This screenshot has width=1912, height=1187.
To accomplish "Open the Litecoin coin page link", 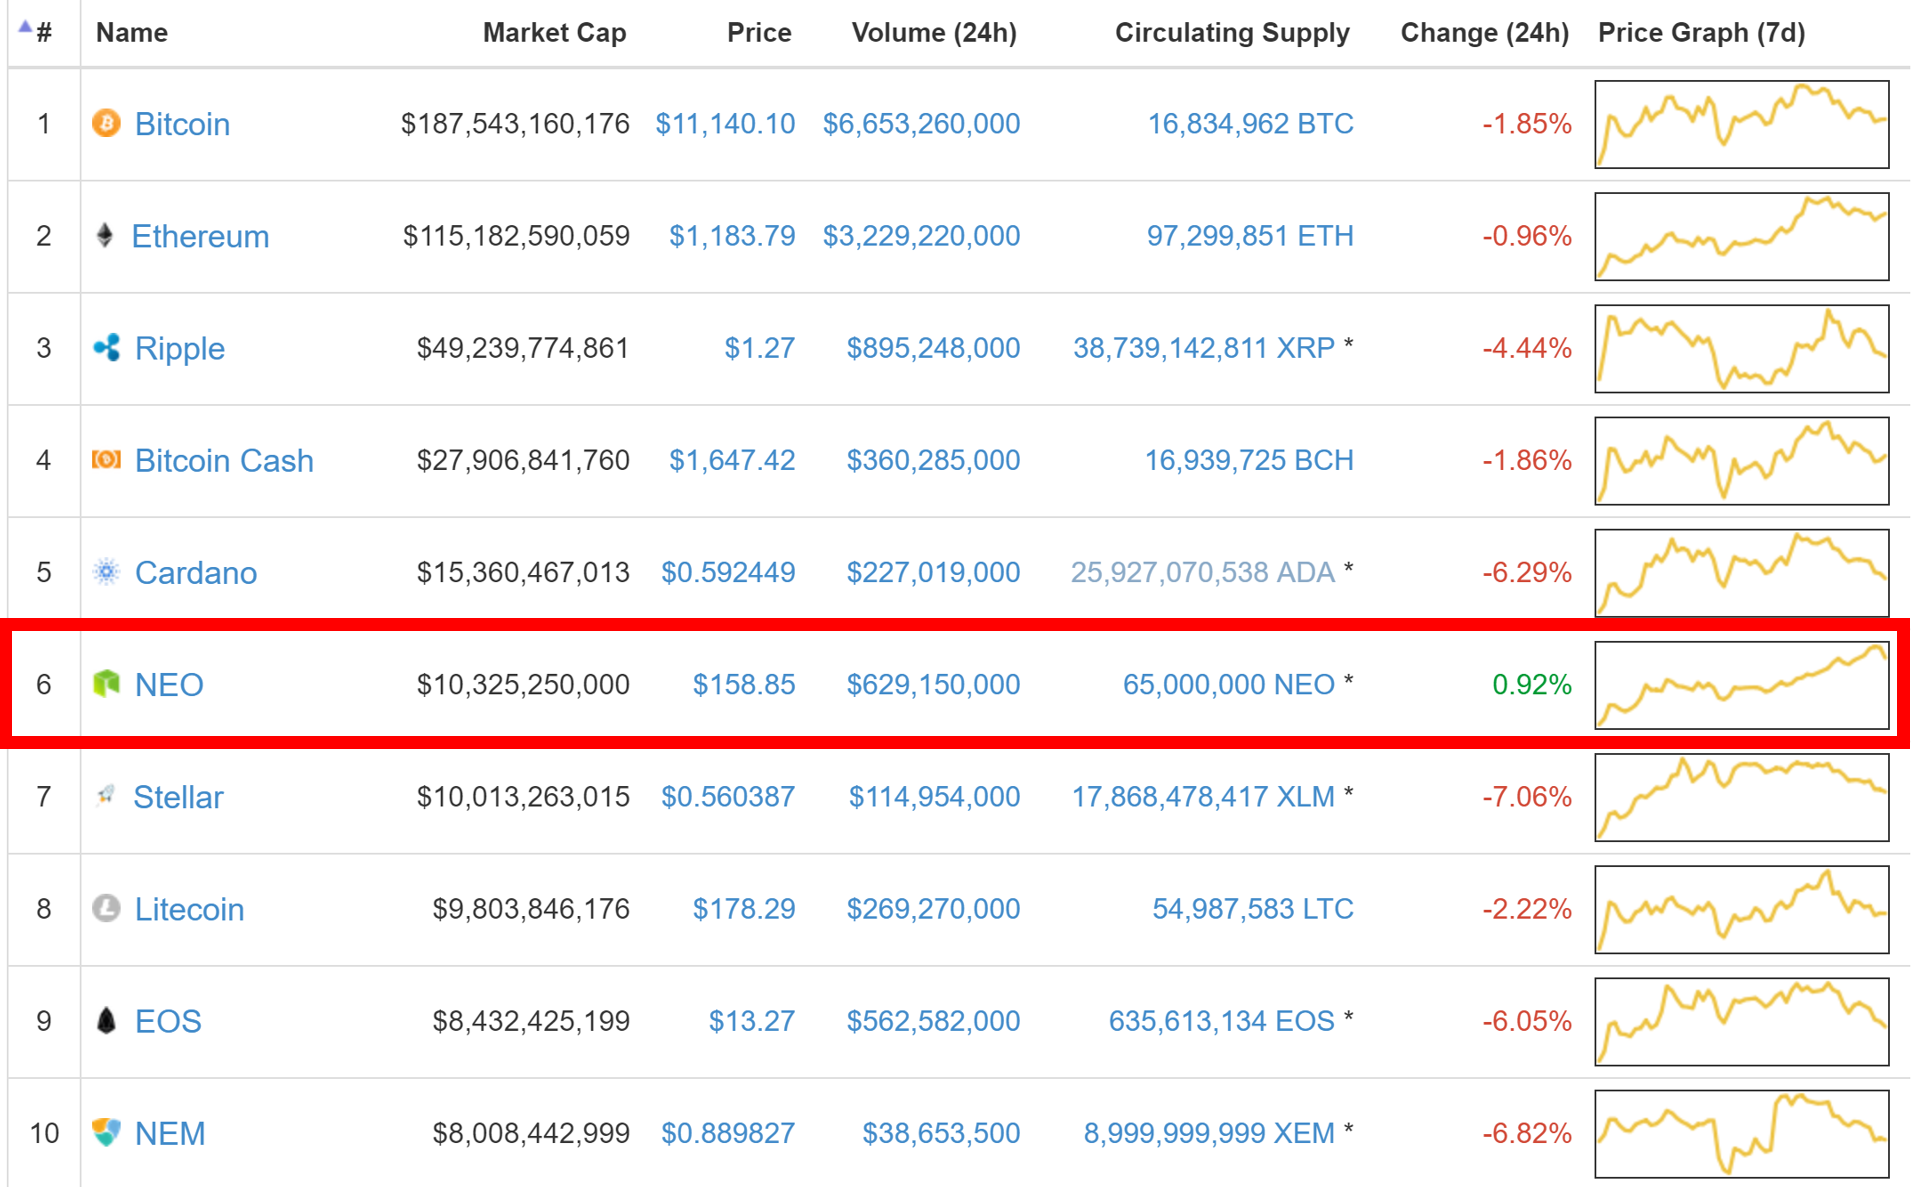I will (x=189, y=909).
